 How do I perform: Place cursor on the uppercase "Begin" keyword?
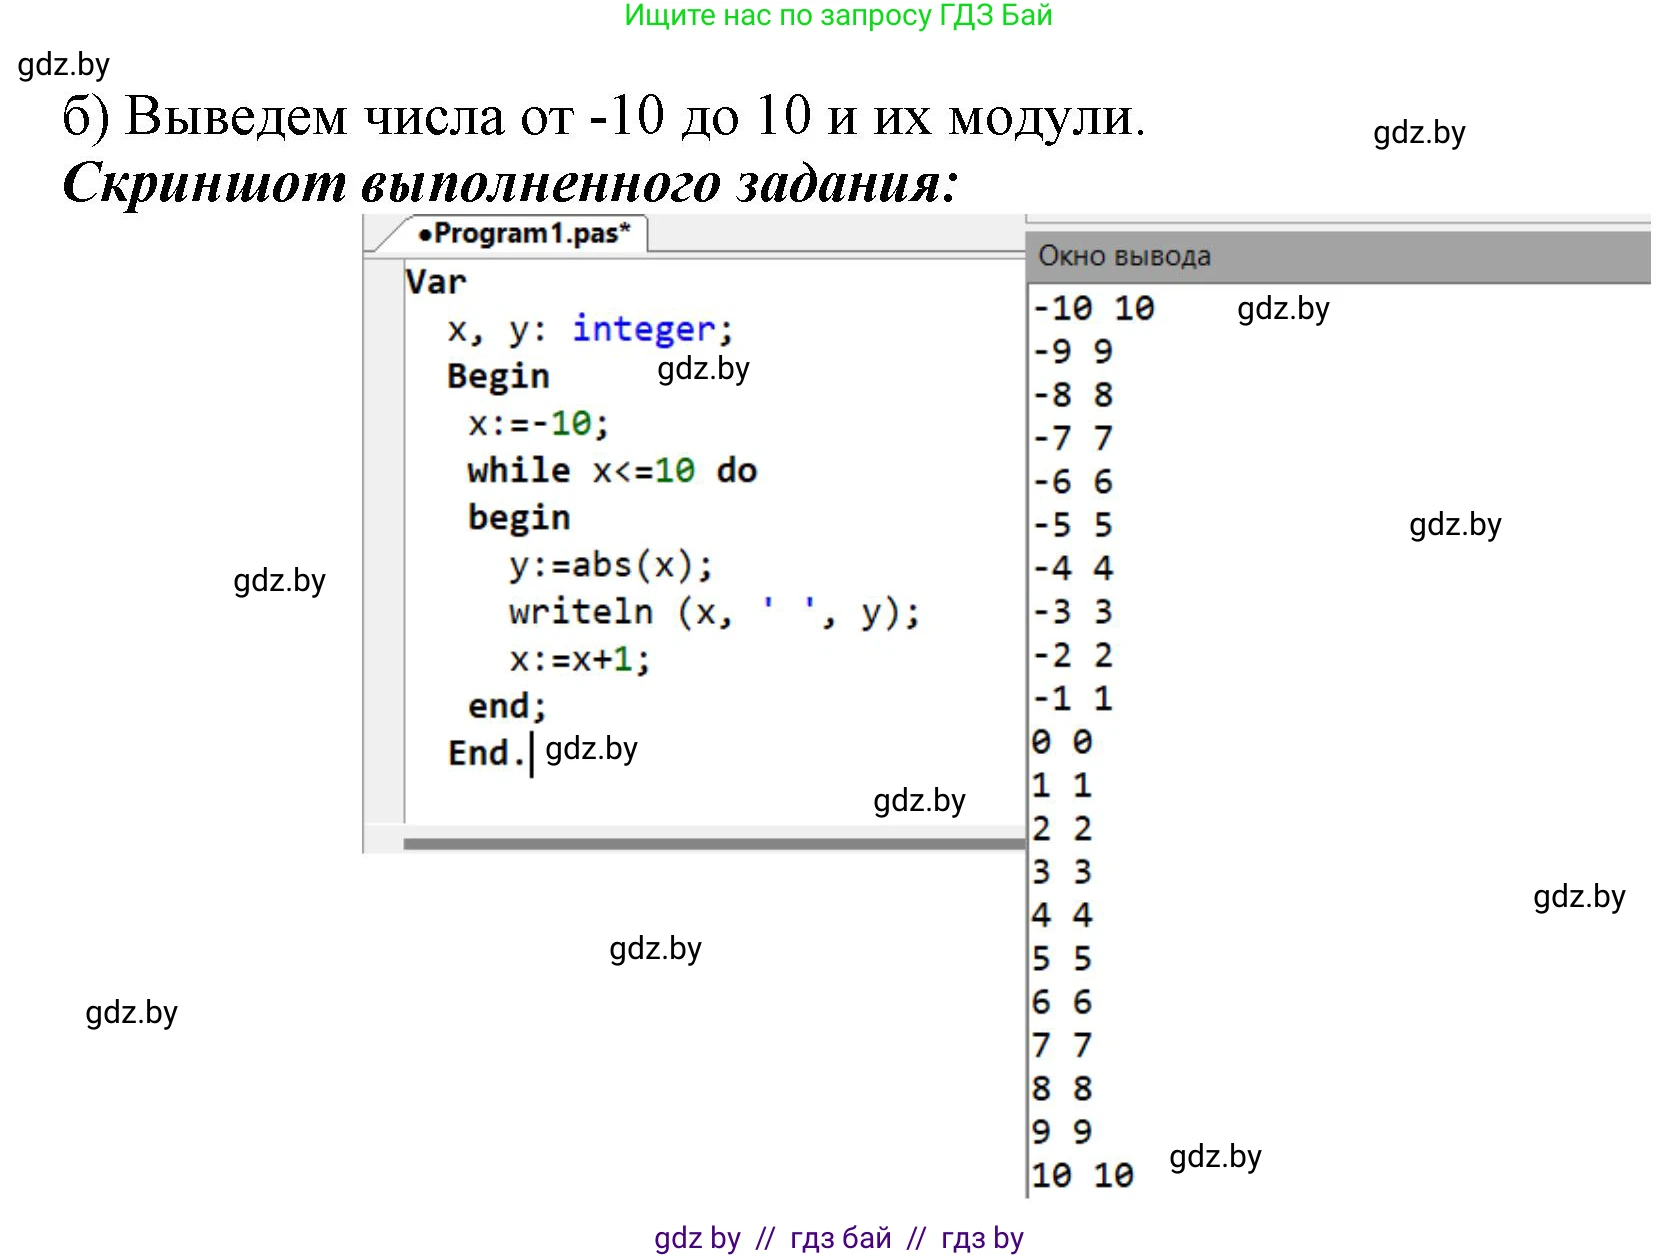498,376
